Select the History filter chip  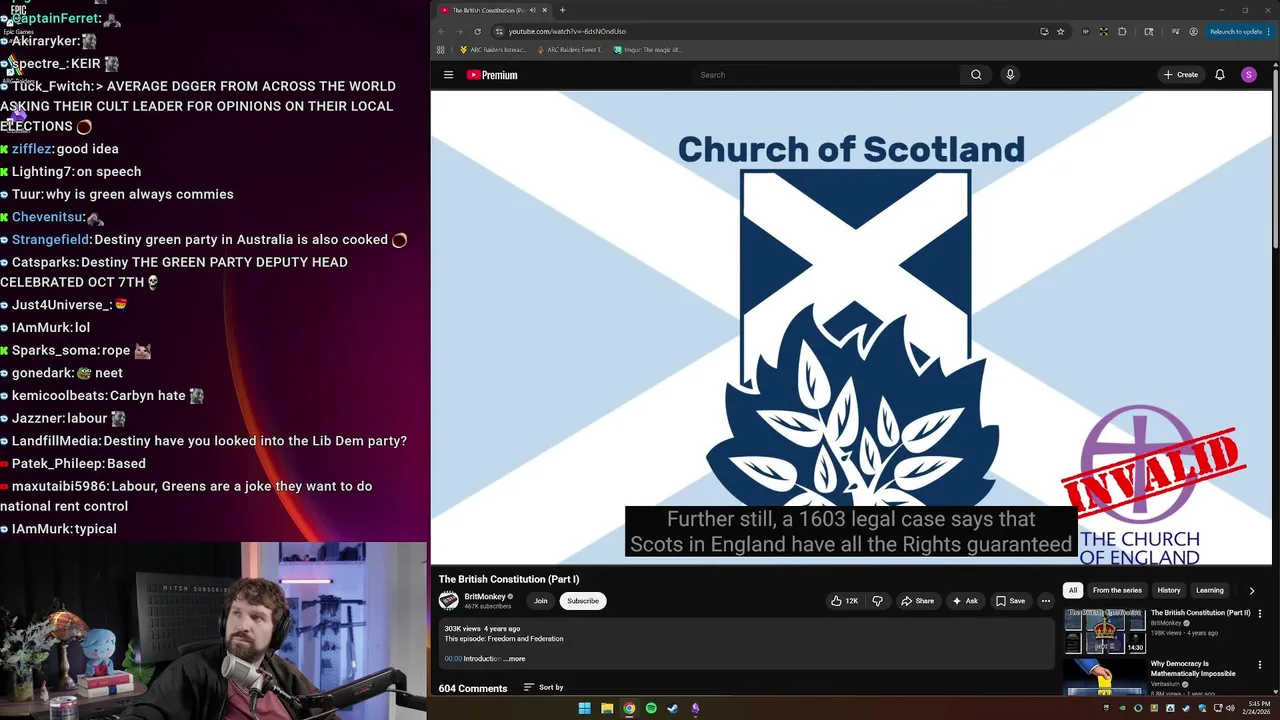click(1169, 590)
